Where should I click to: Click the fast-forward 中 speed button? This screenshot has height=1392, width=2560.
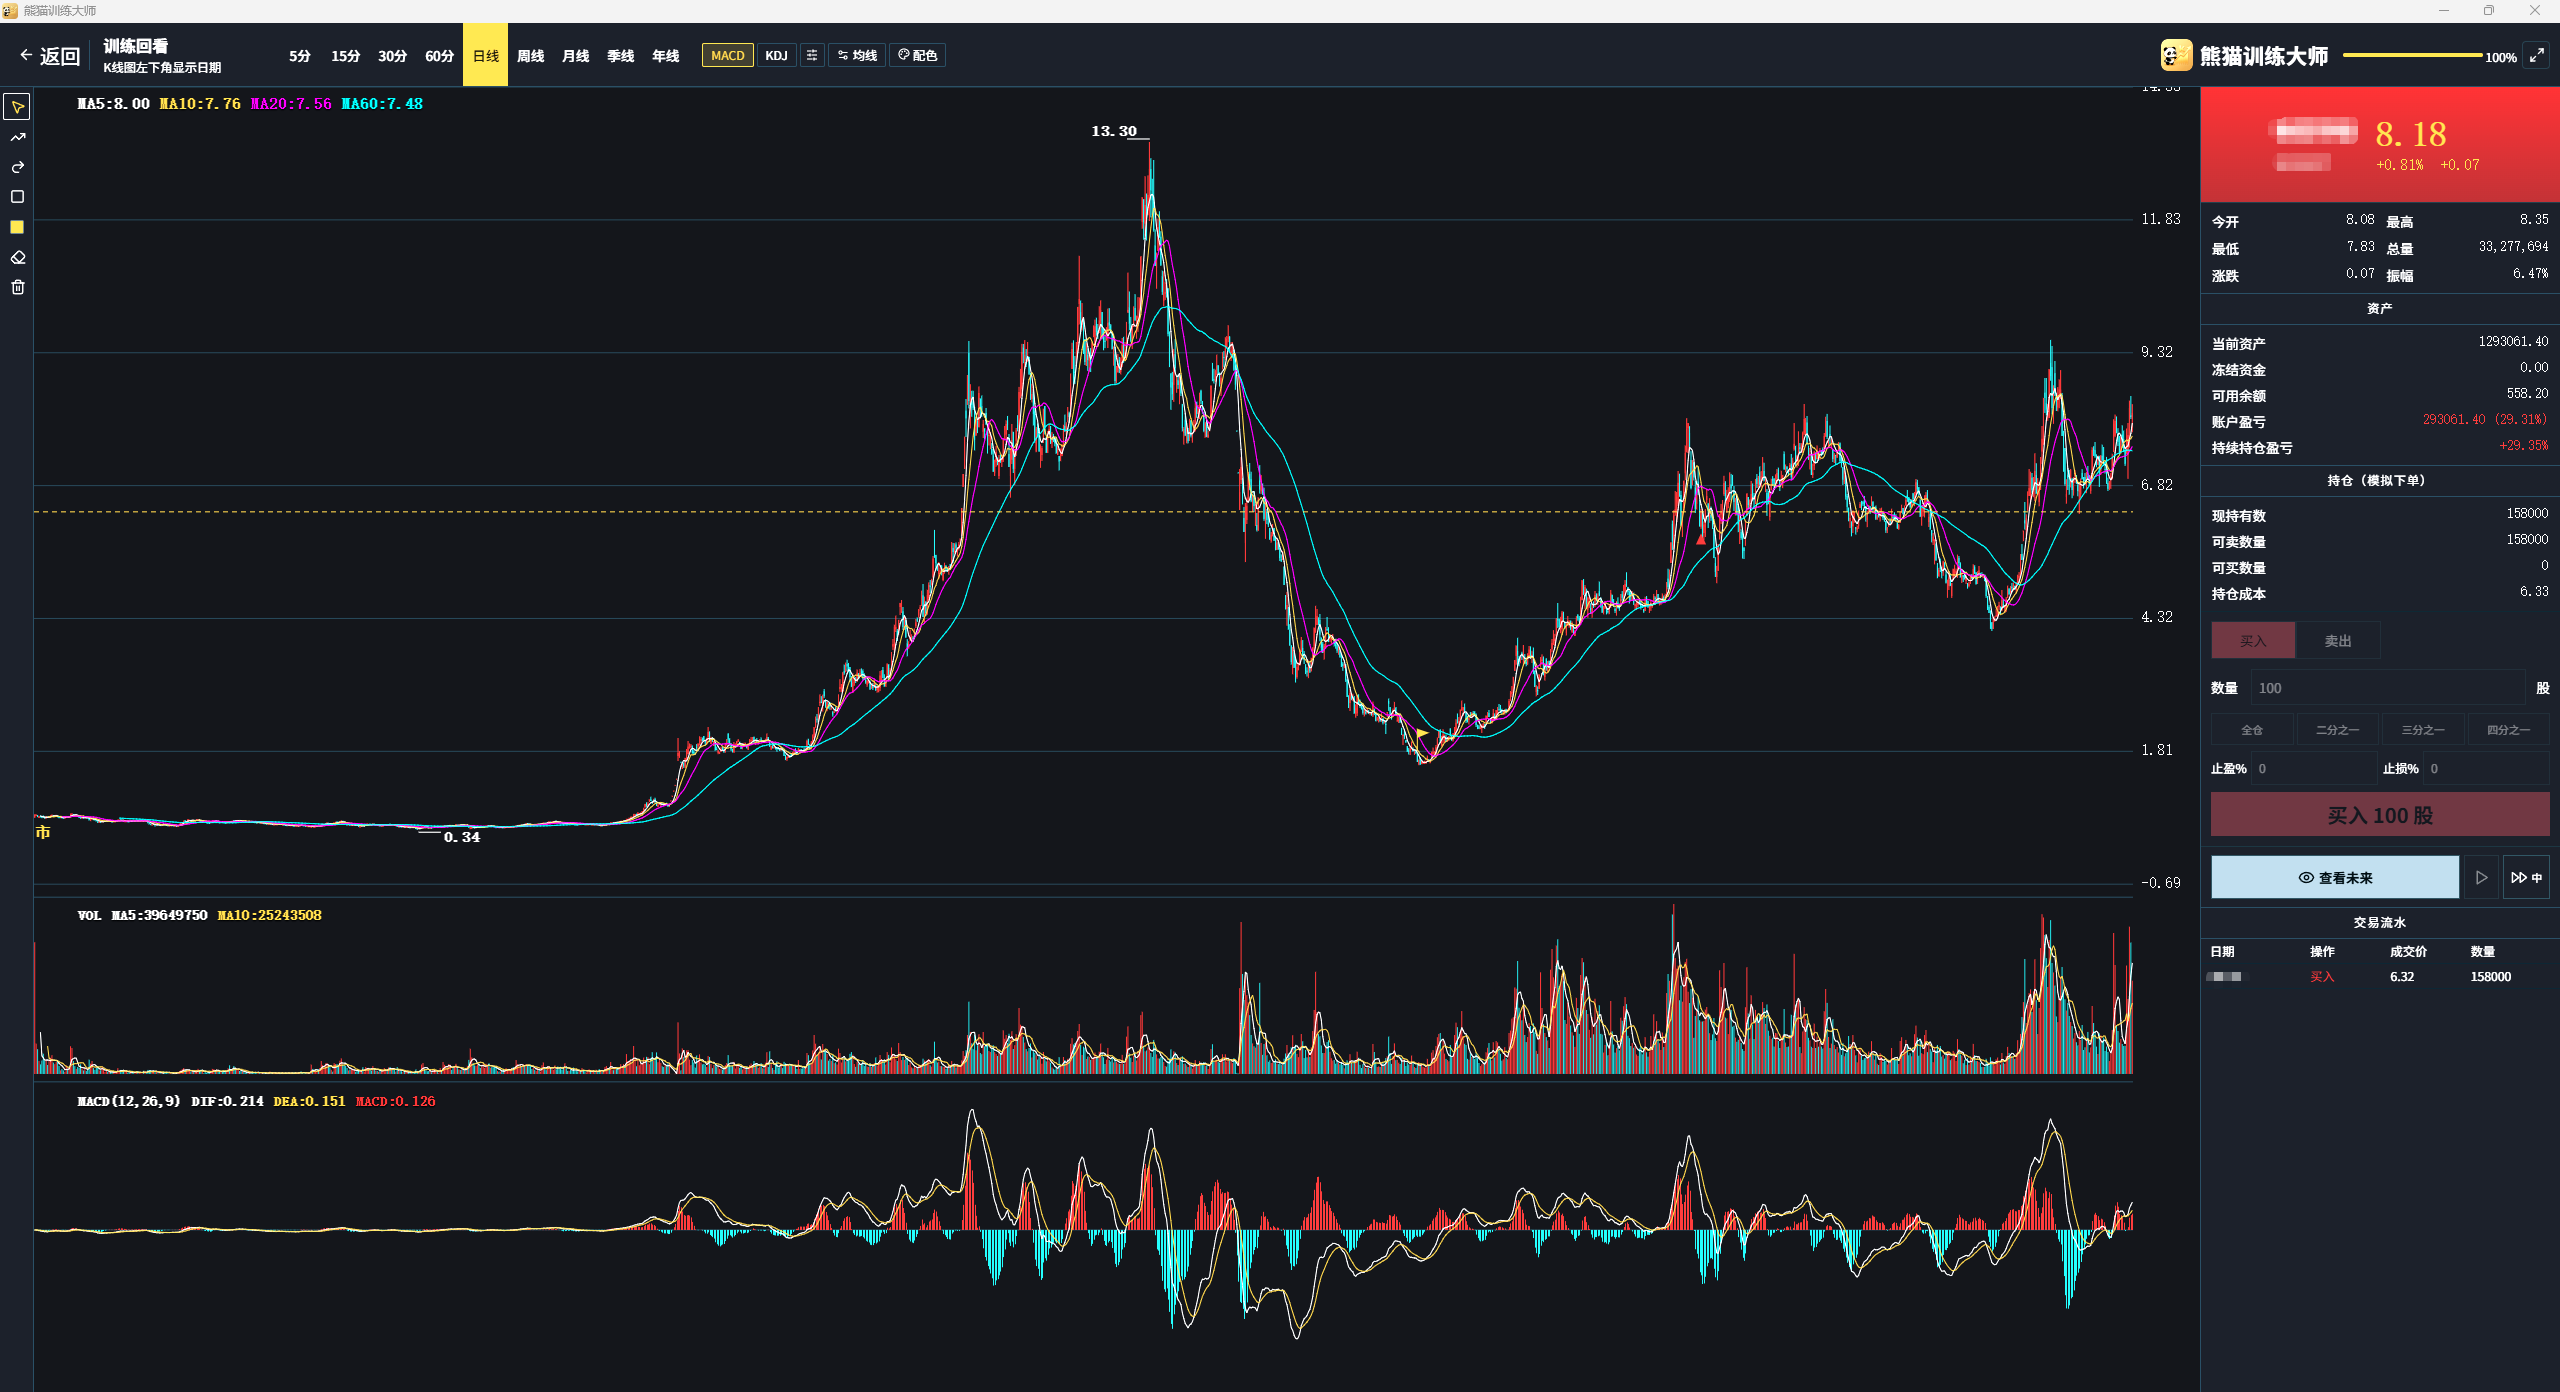point(2526,877)
